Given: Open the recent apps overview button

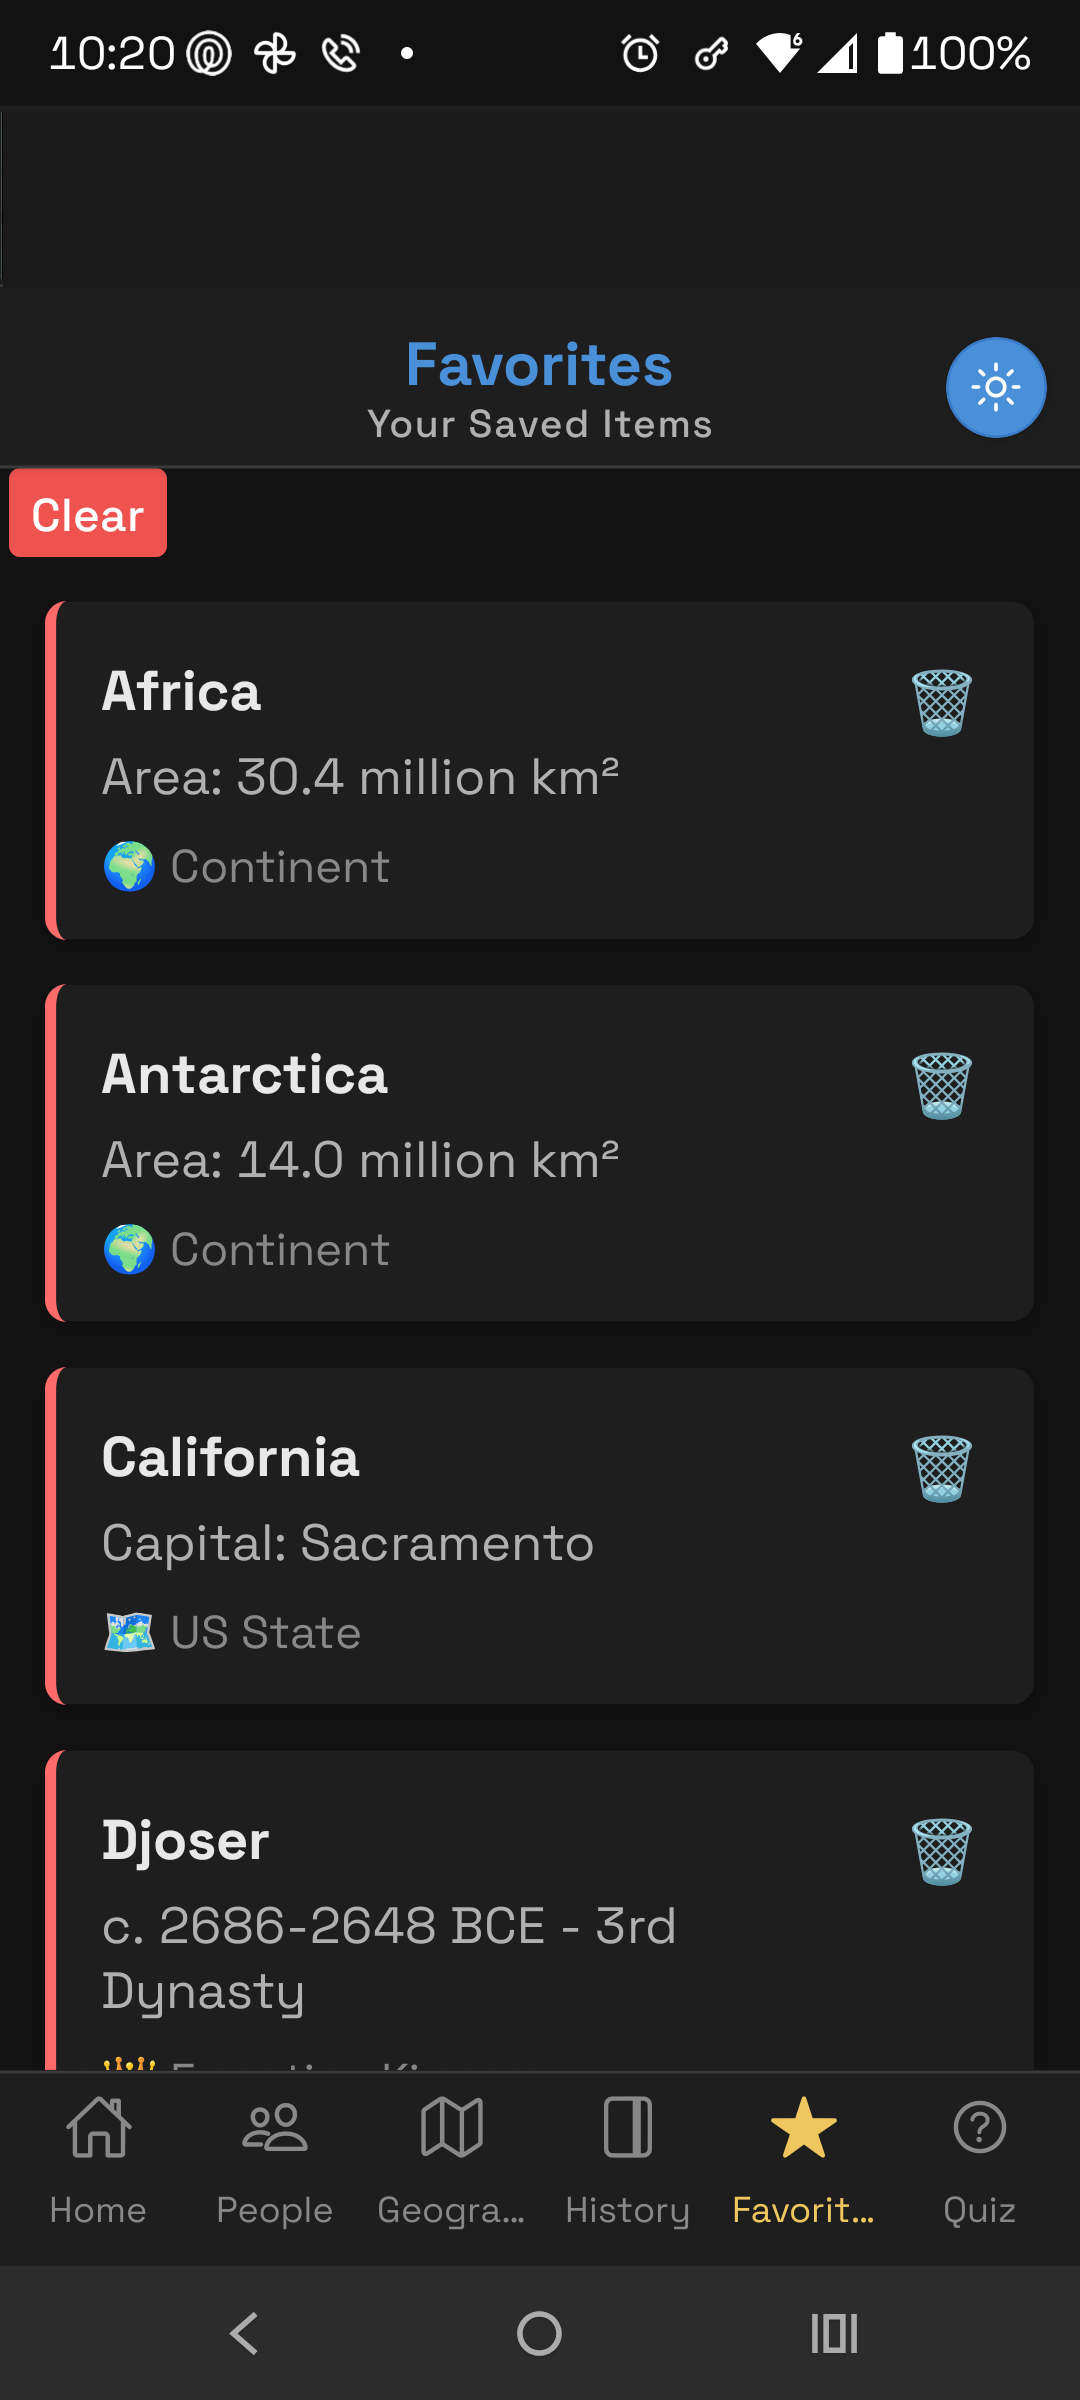Looking at the screenshot, I should click(834, 2334).
